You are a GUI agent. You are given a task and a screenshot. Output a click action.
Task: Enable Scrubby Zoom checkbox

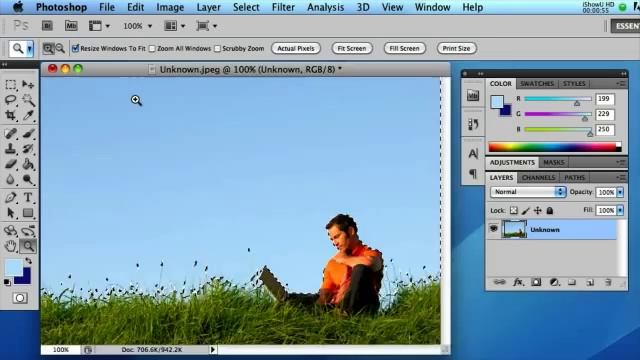tap(218, 49)
